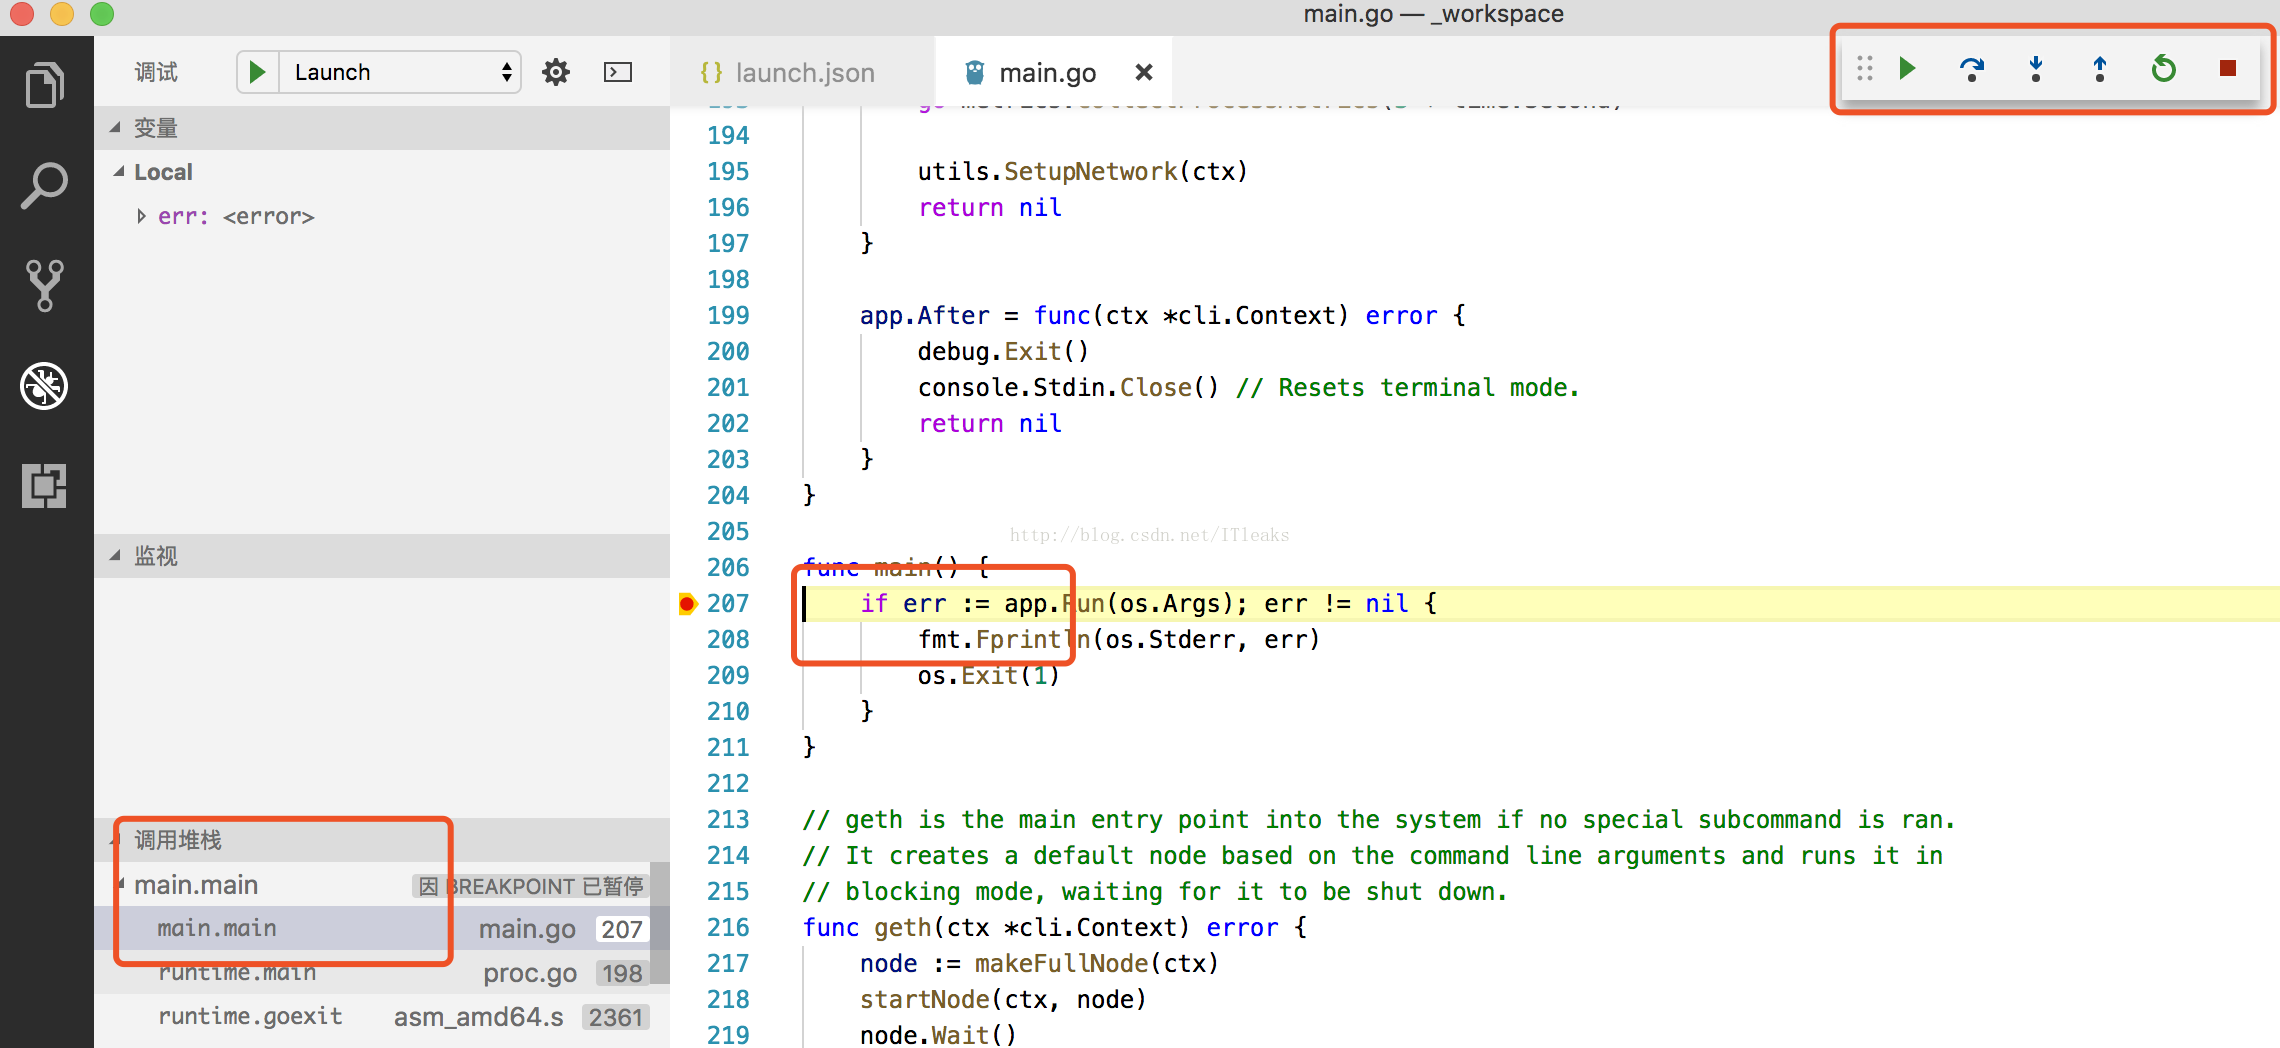Step into in debug toolbar

(2035, 68)
